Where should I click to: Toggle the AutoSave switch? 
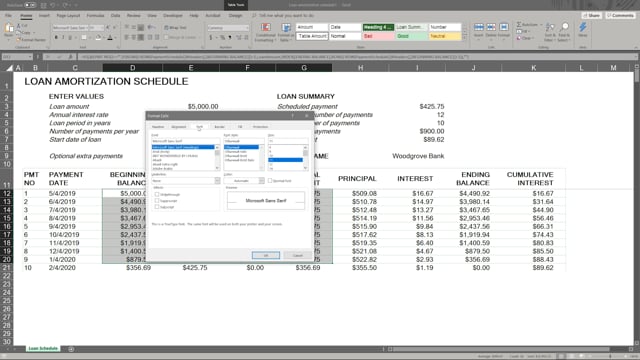pyautogui.click(x=30, y=5)
